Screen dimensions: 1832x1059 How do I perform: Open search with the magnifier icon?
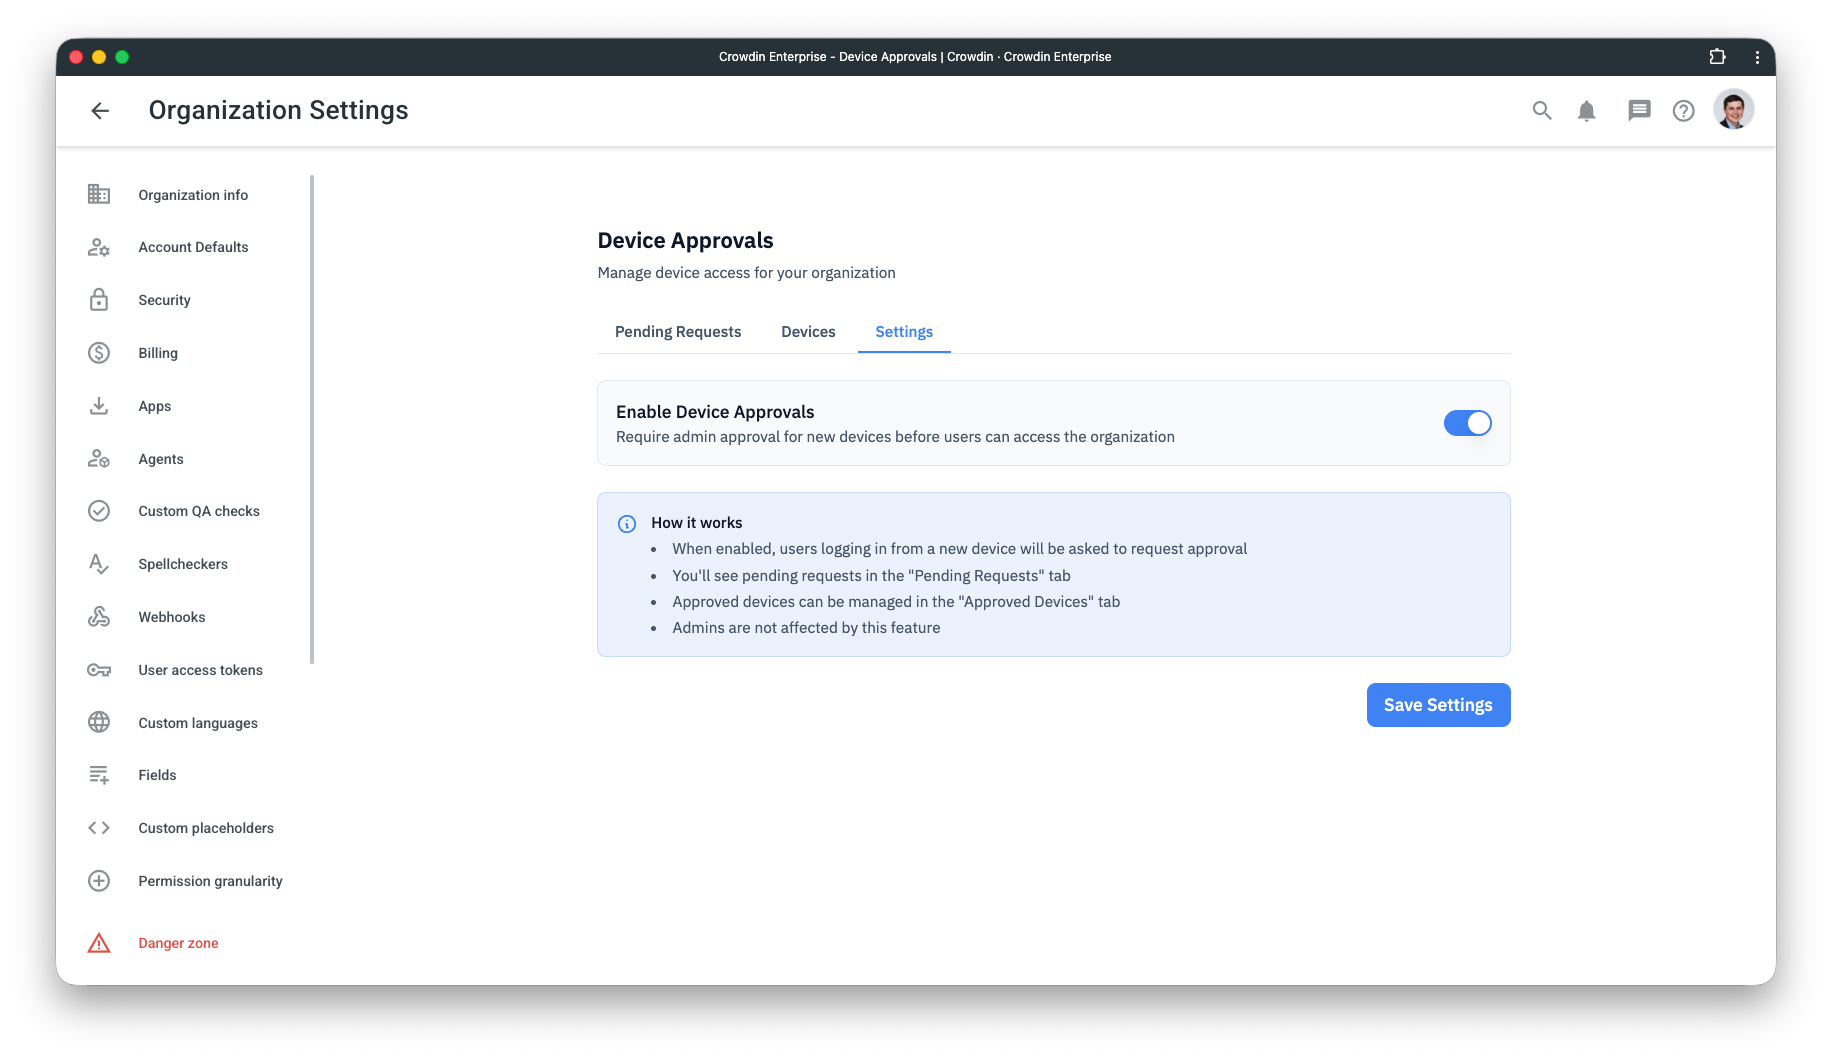[1542, 111]
